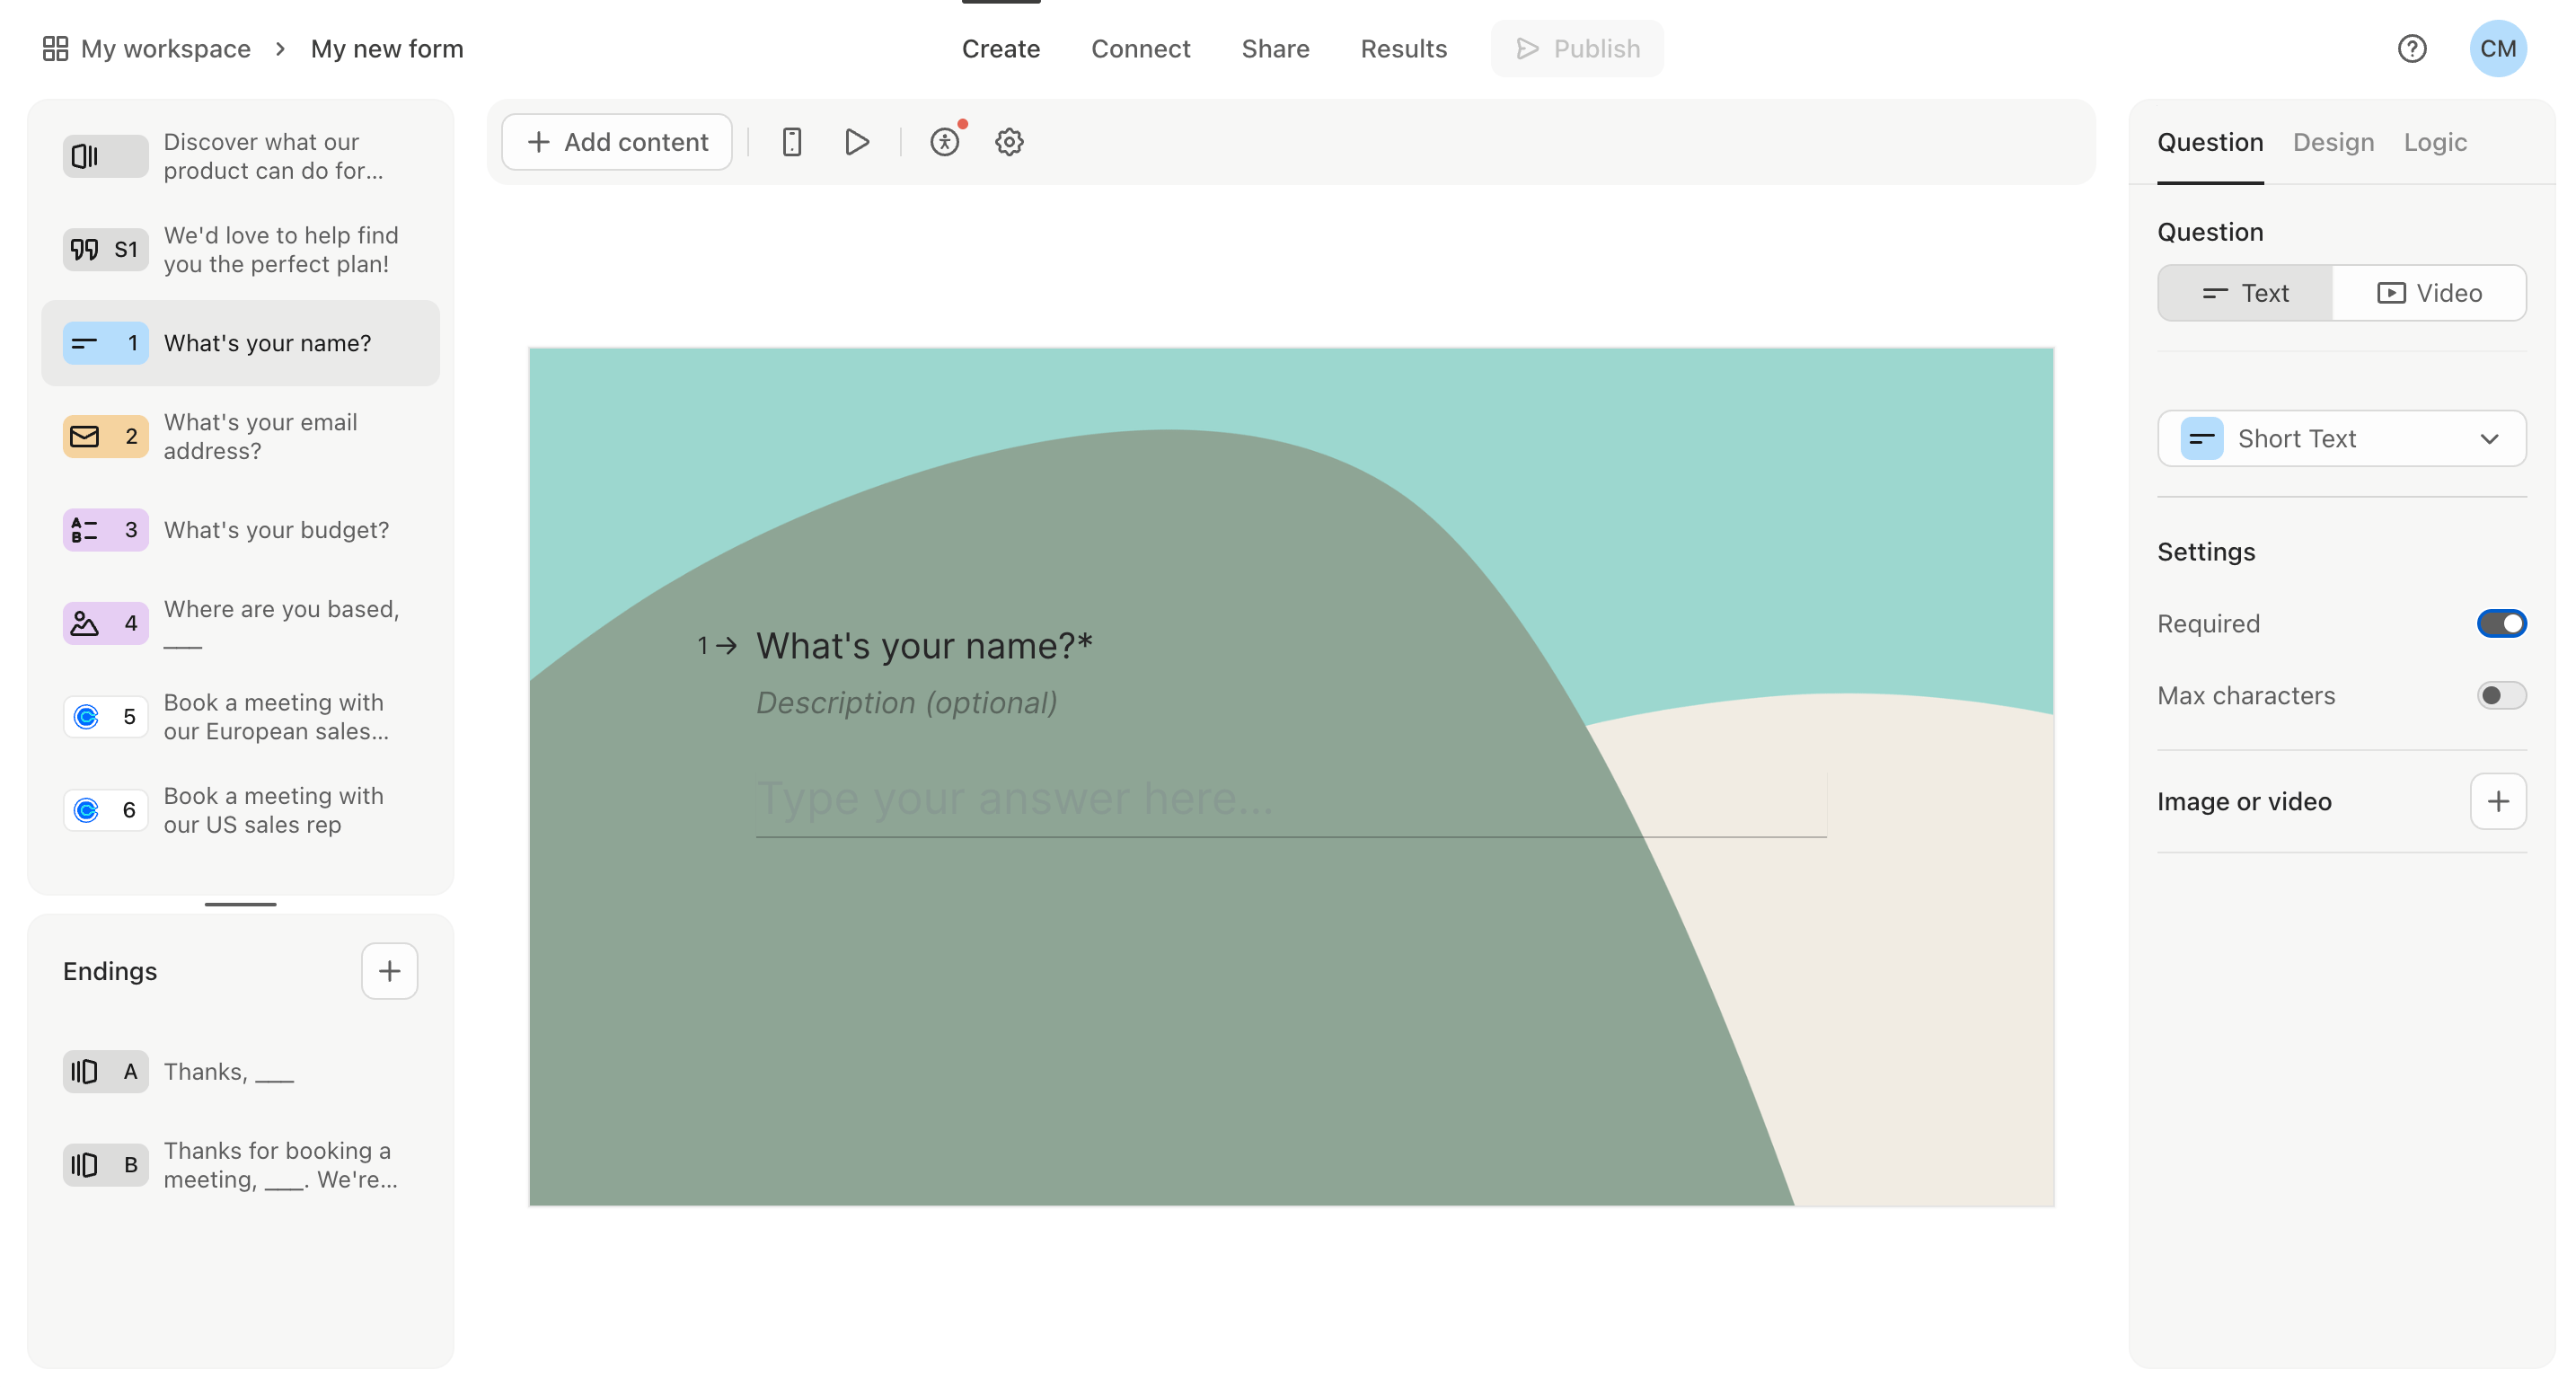Click the play preview icon
2576x1387 pixels.
click(856, 142)
